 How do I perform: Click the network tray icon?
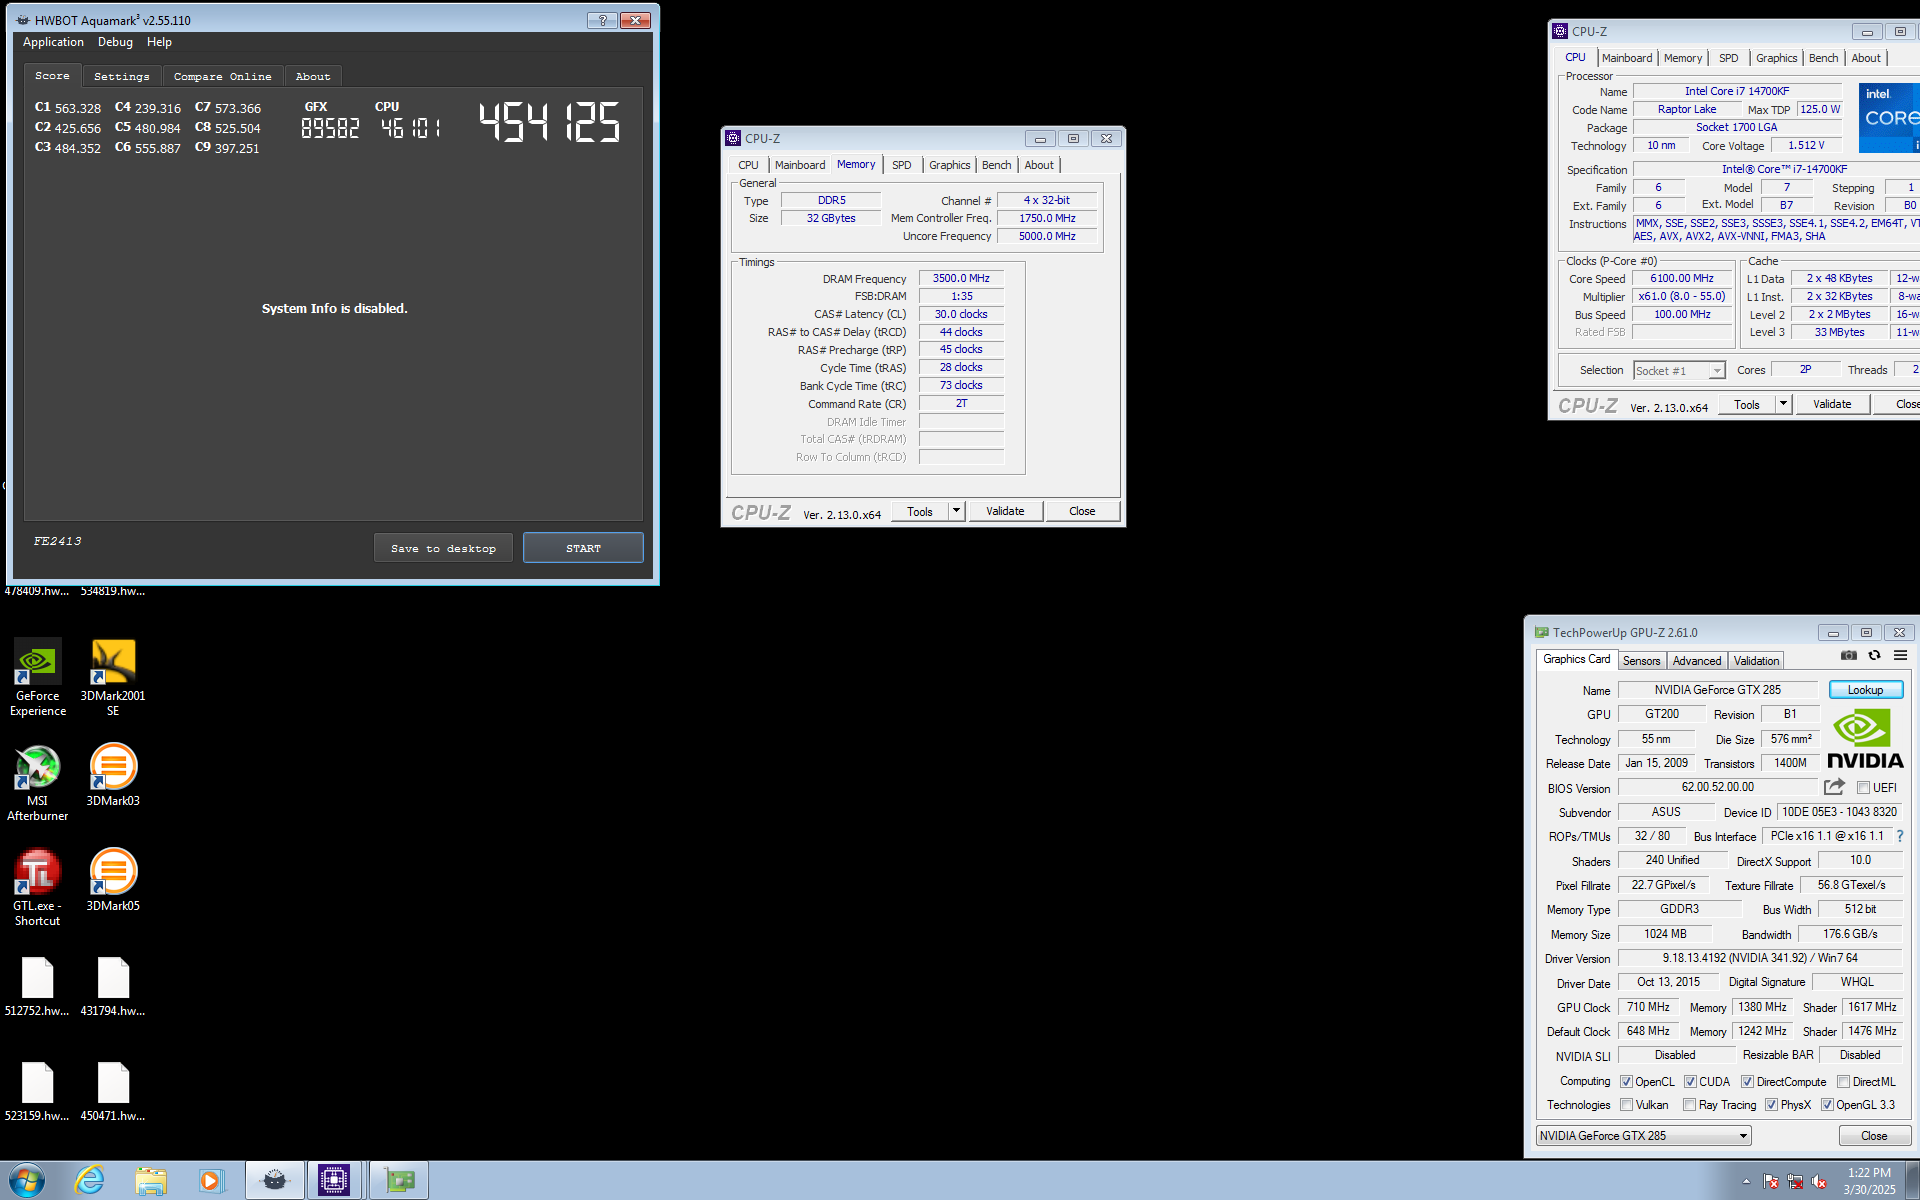(x=1795, y=1182)
